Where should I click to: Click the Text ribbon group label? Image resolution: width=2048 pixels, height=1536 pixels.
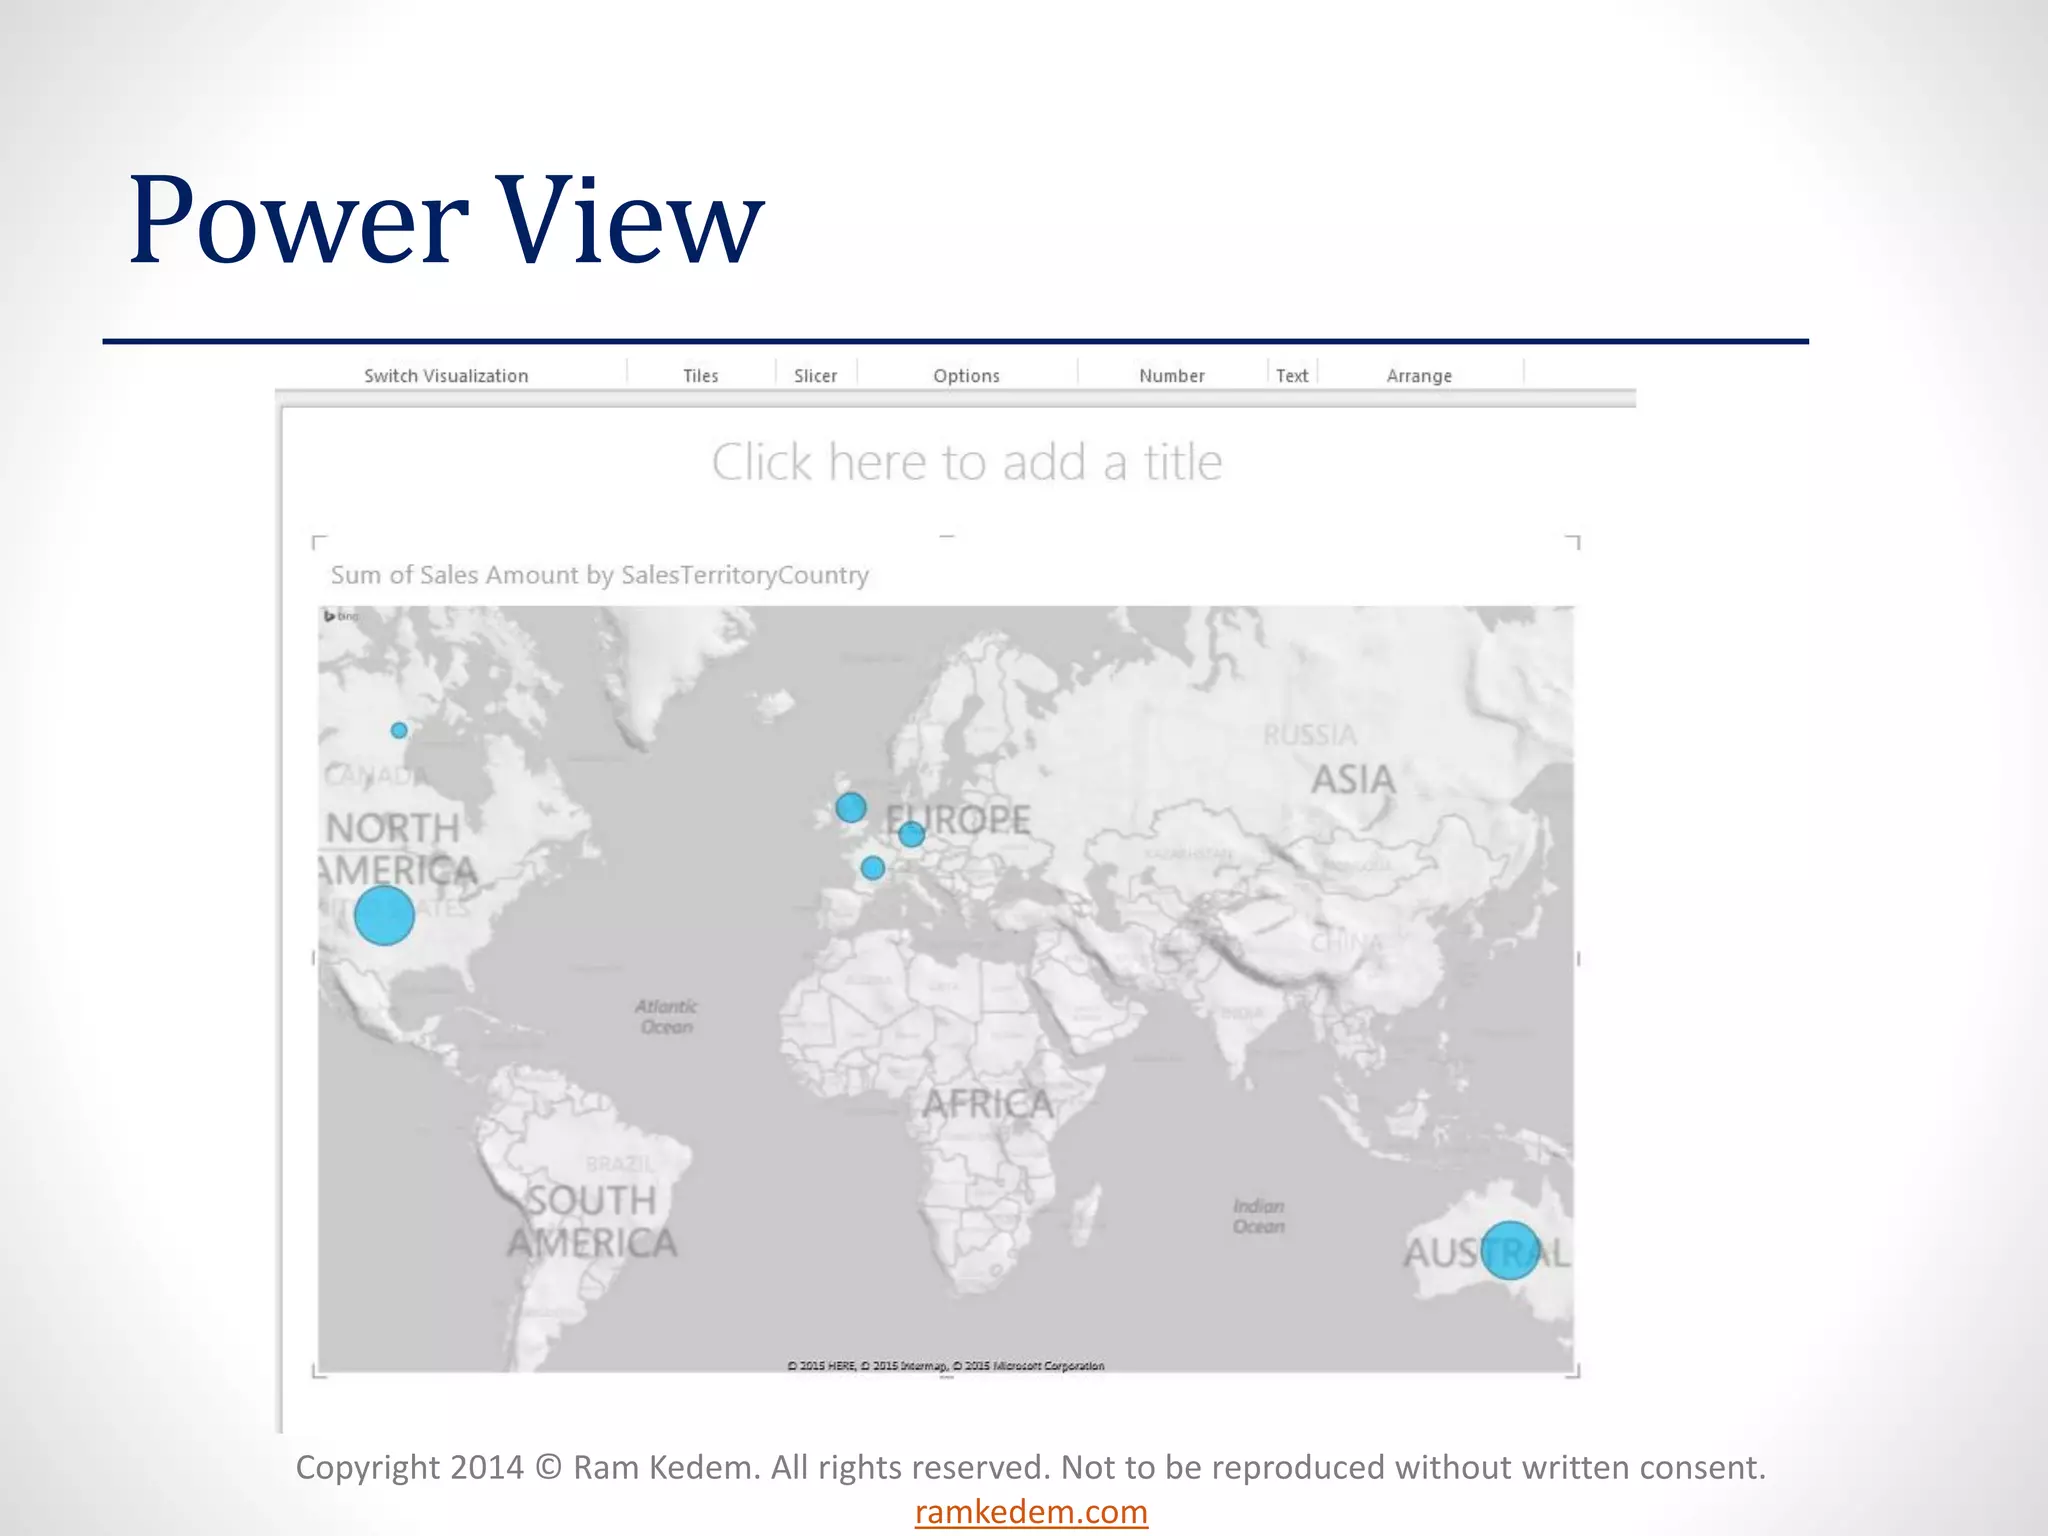1291,376
